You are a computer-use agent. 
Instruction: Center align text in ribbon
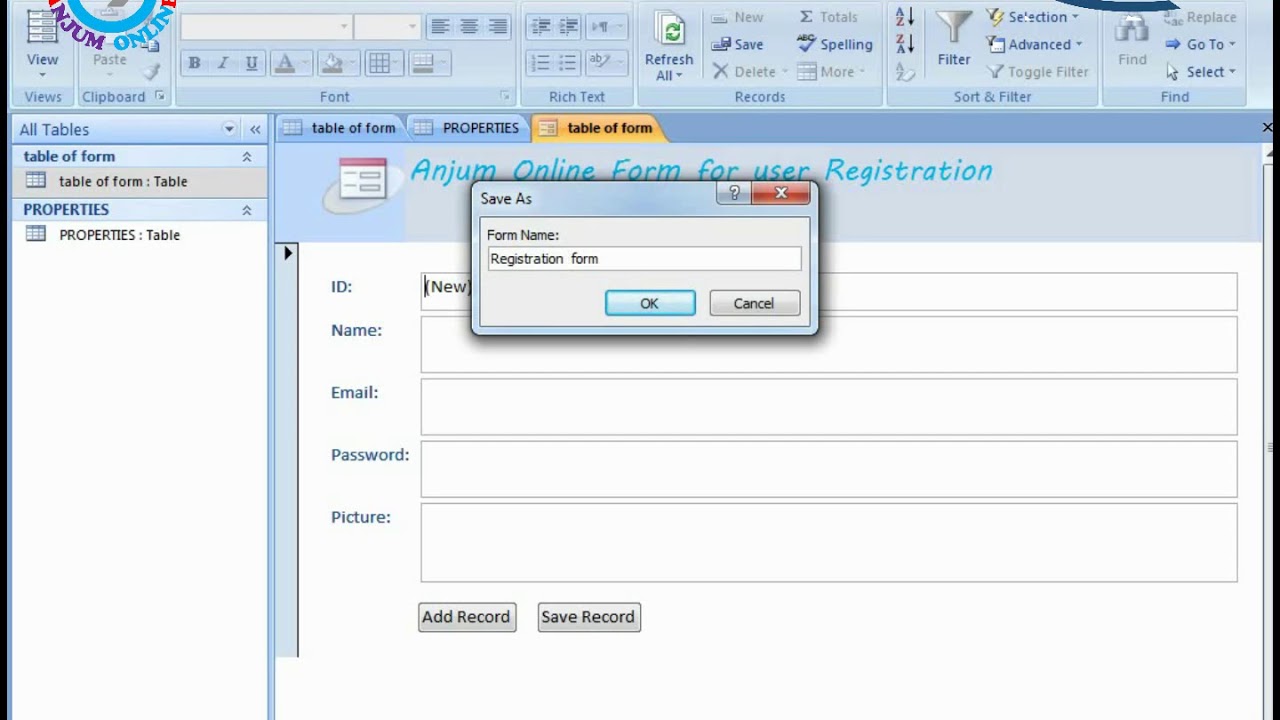pyautogui.click(x=469, y=27)
